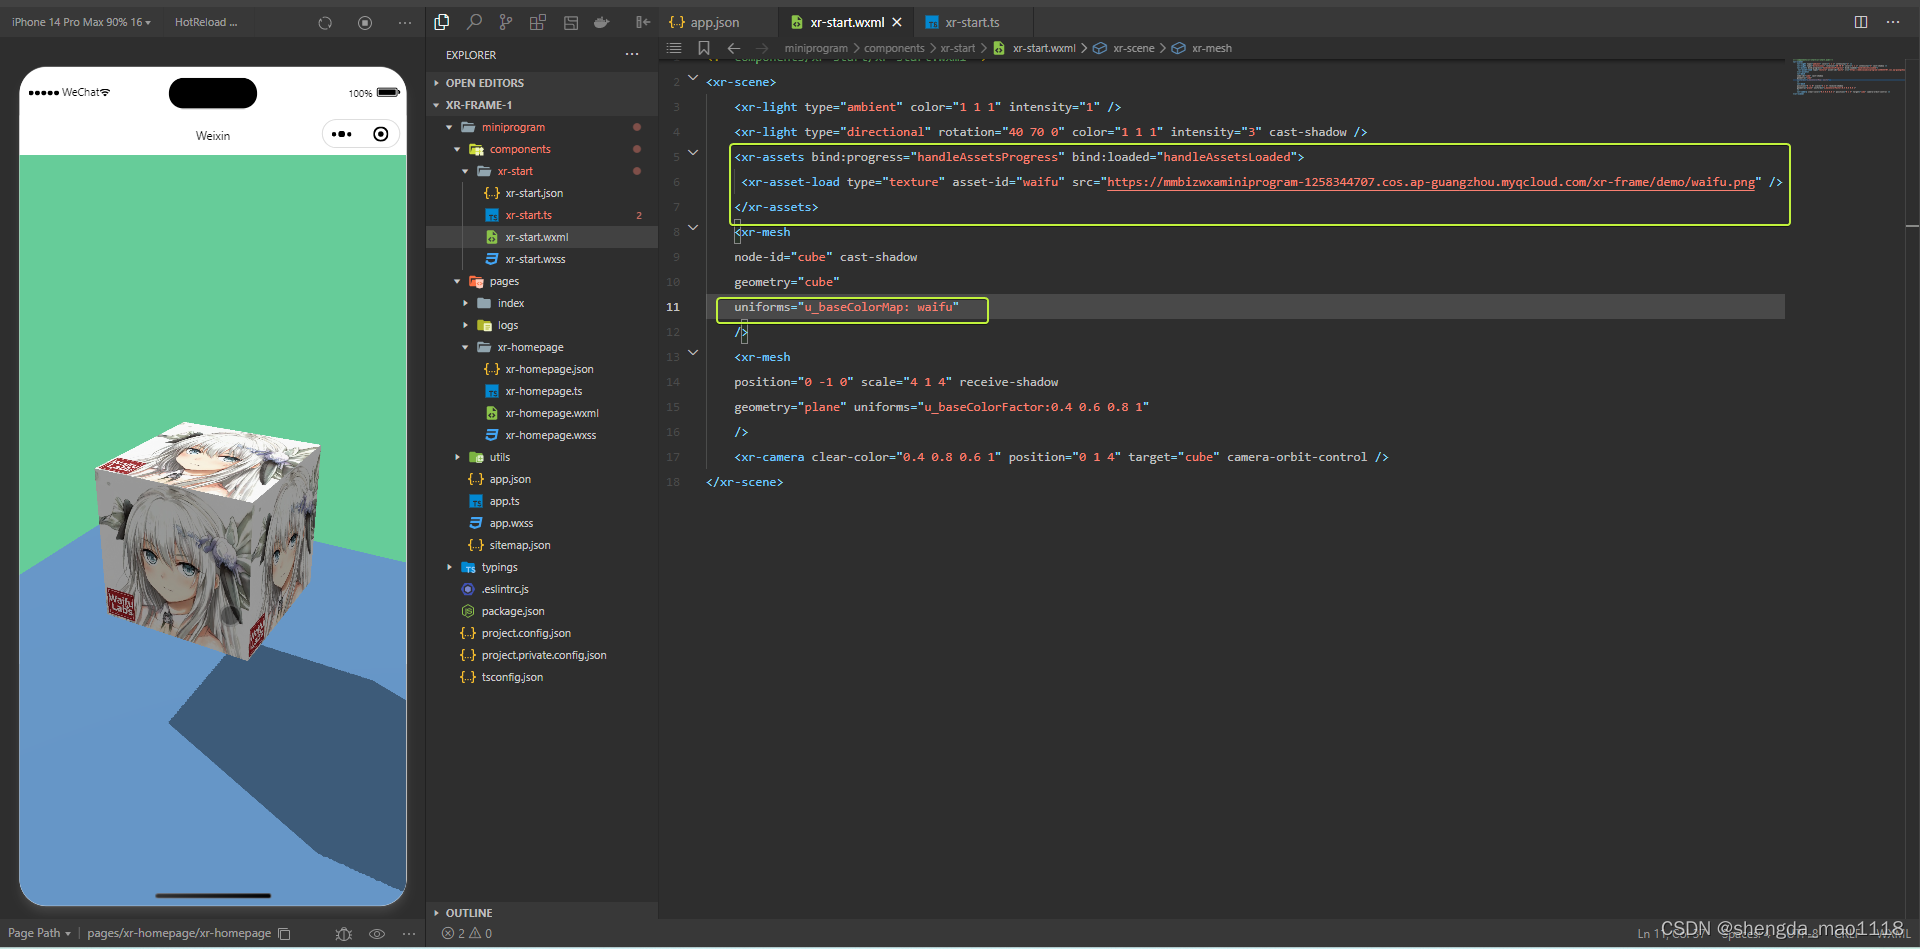Screen dimensions: 1920x949
Task: Expand the logs folder
Action: tap(465, 325)
